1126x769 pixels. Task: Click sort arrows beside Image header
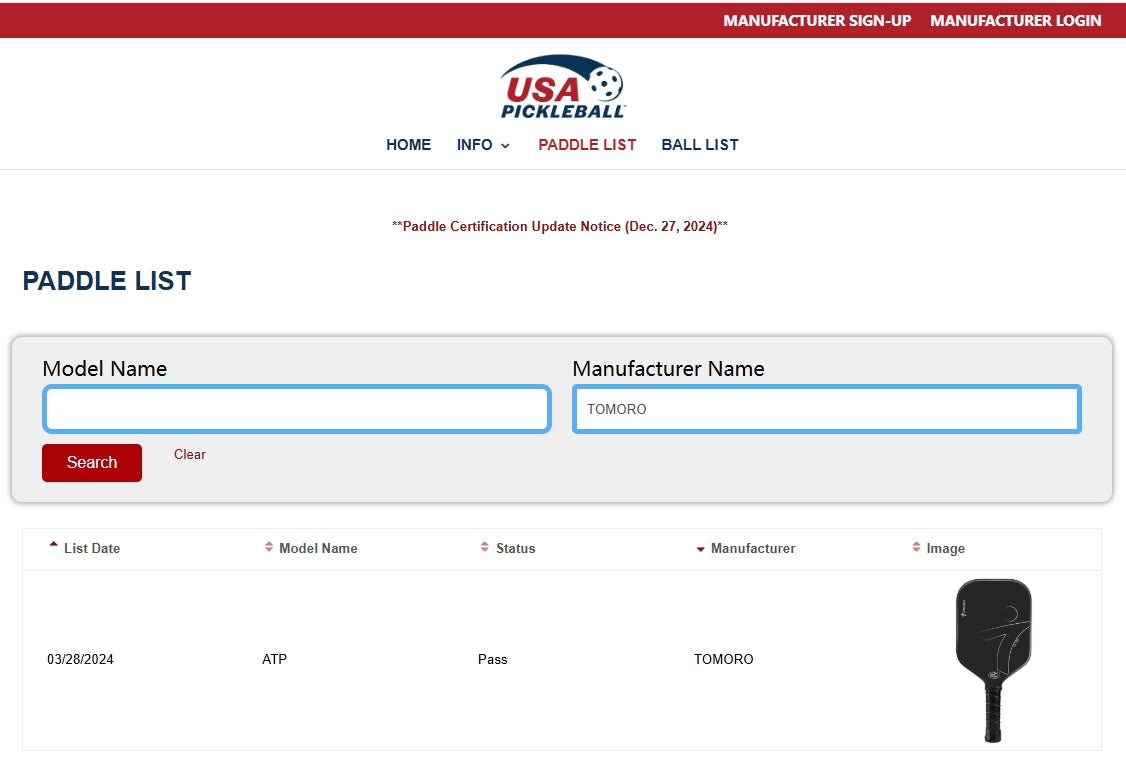click(916, 547)
